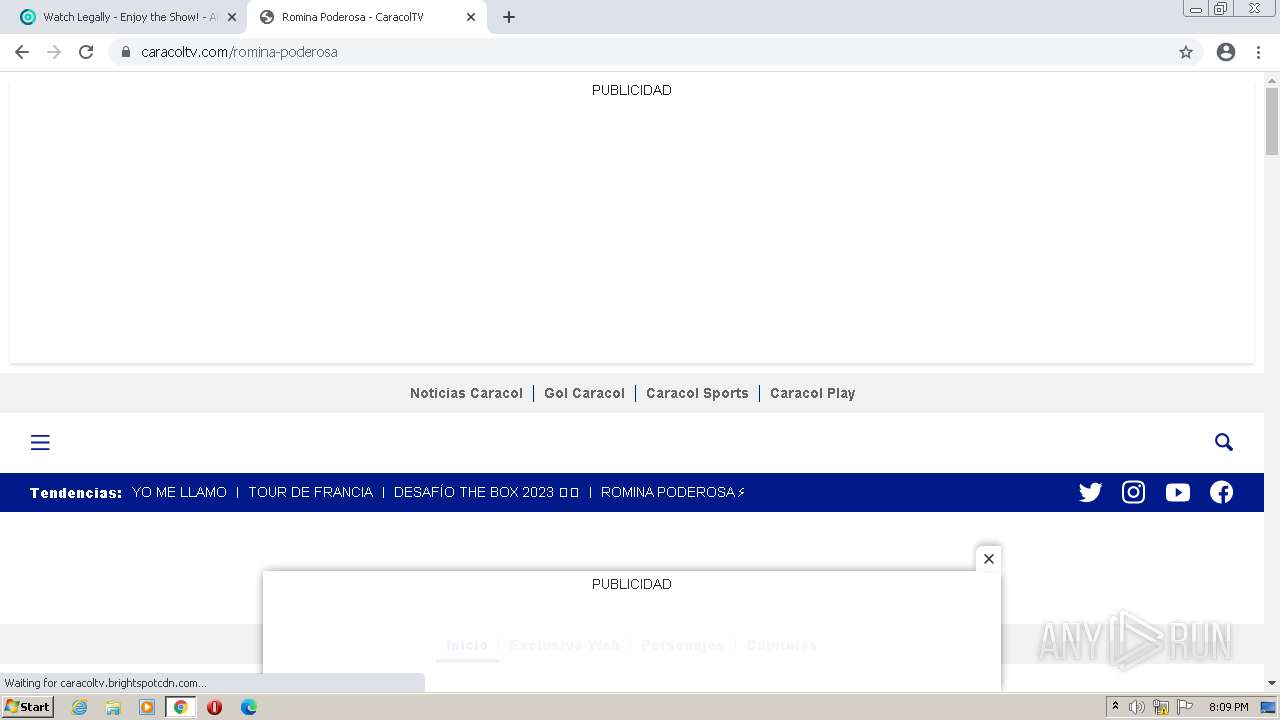Open the YouTube icon link
Viewport: 1280px width, 720px height.
1177,492
